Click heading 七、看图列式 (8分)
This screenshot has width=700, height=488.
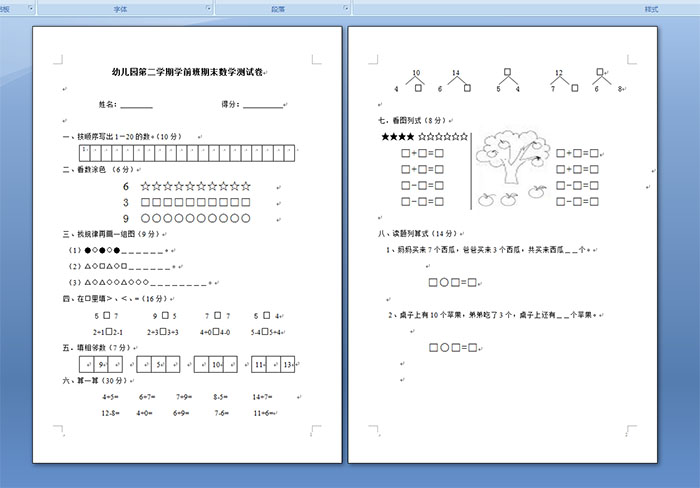coord(414,120)
